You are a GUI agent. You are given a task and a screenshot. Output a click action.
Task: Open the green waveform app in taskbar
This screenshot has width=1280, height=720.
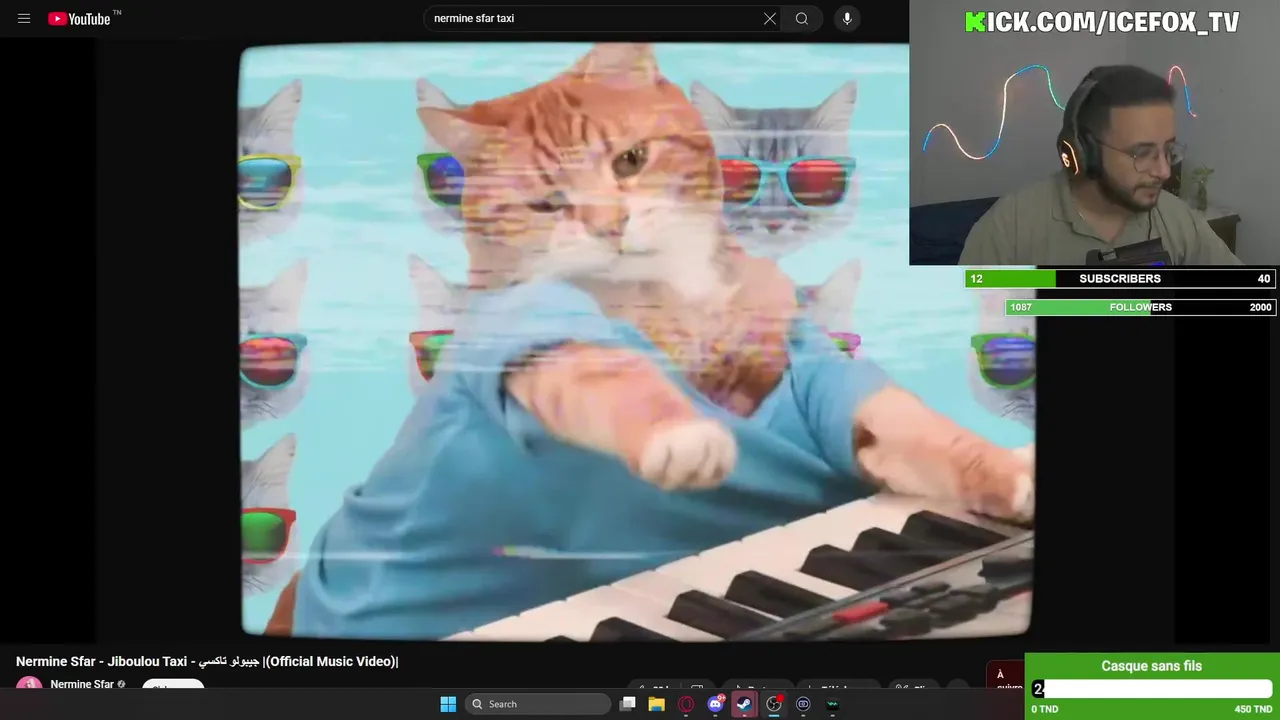[x=832, y=704]
